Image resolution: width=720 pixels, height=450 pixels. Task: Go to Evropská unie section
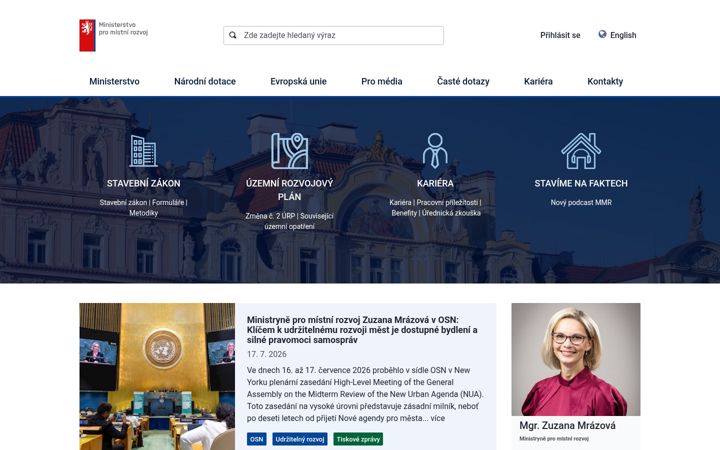pos(298,81)
